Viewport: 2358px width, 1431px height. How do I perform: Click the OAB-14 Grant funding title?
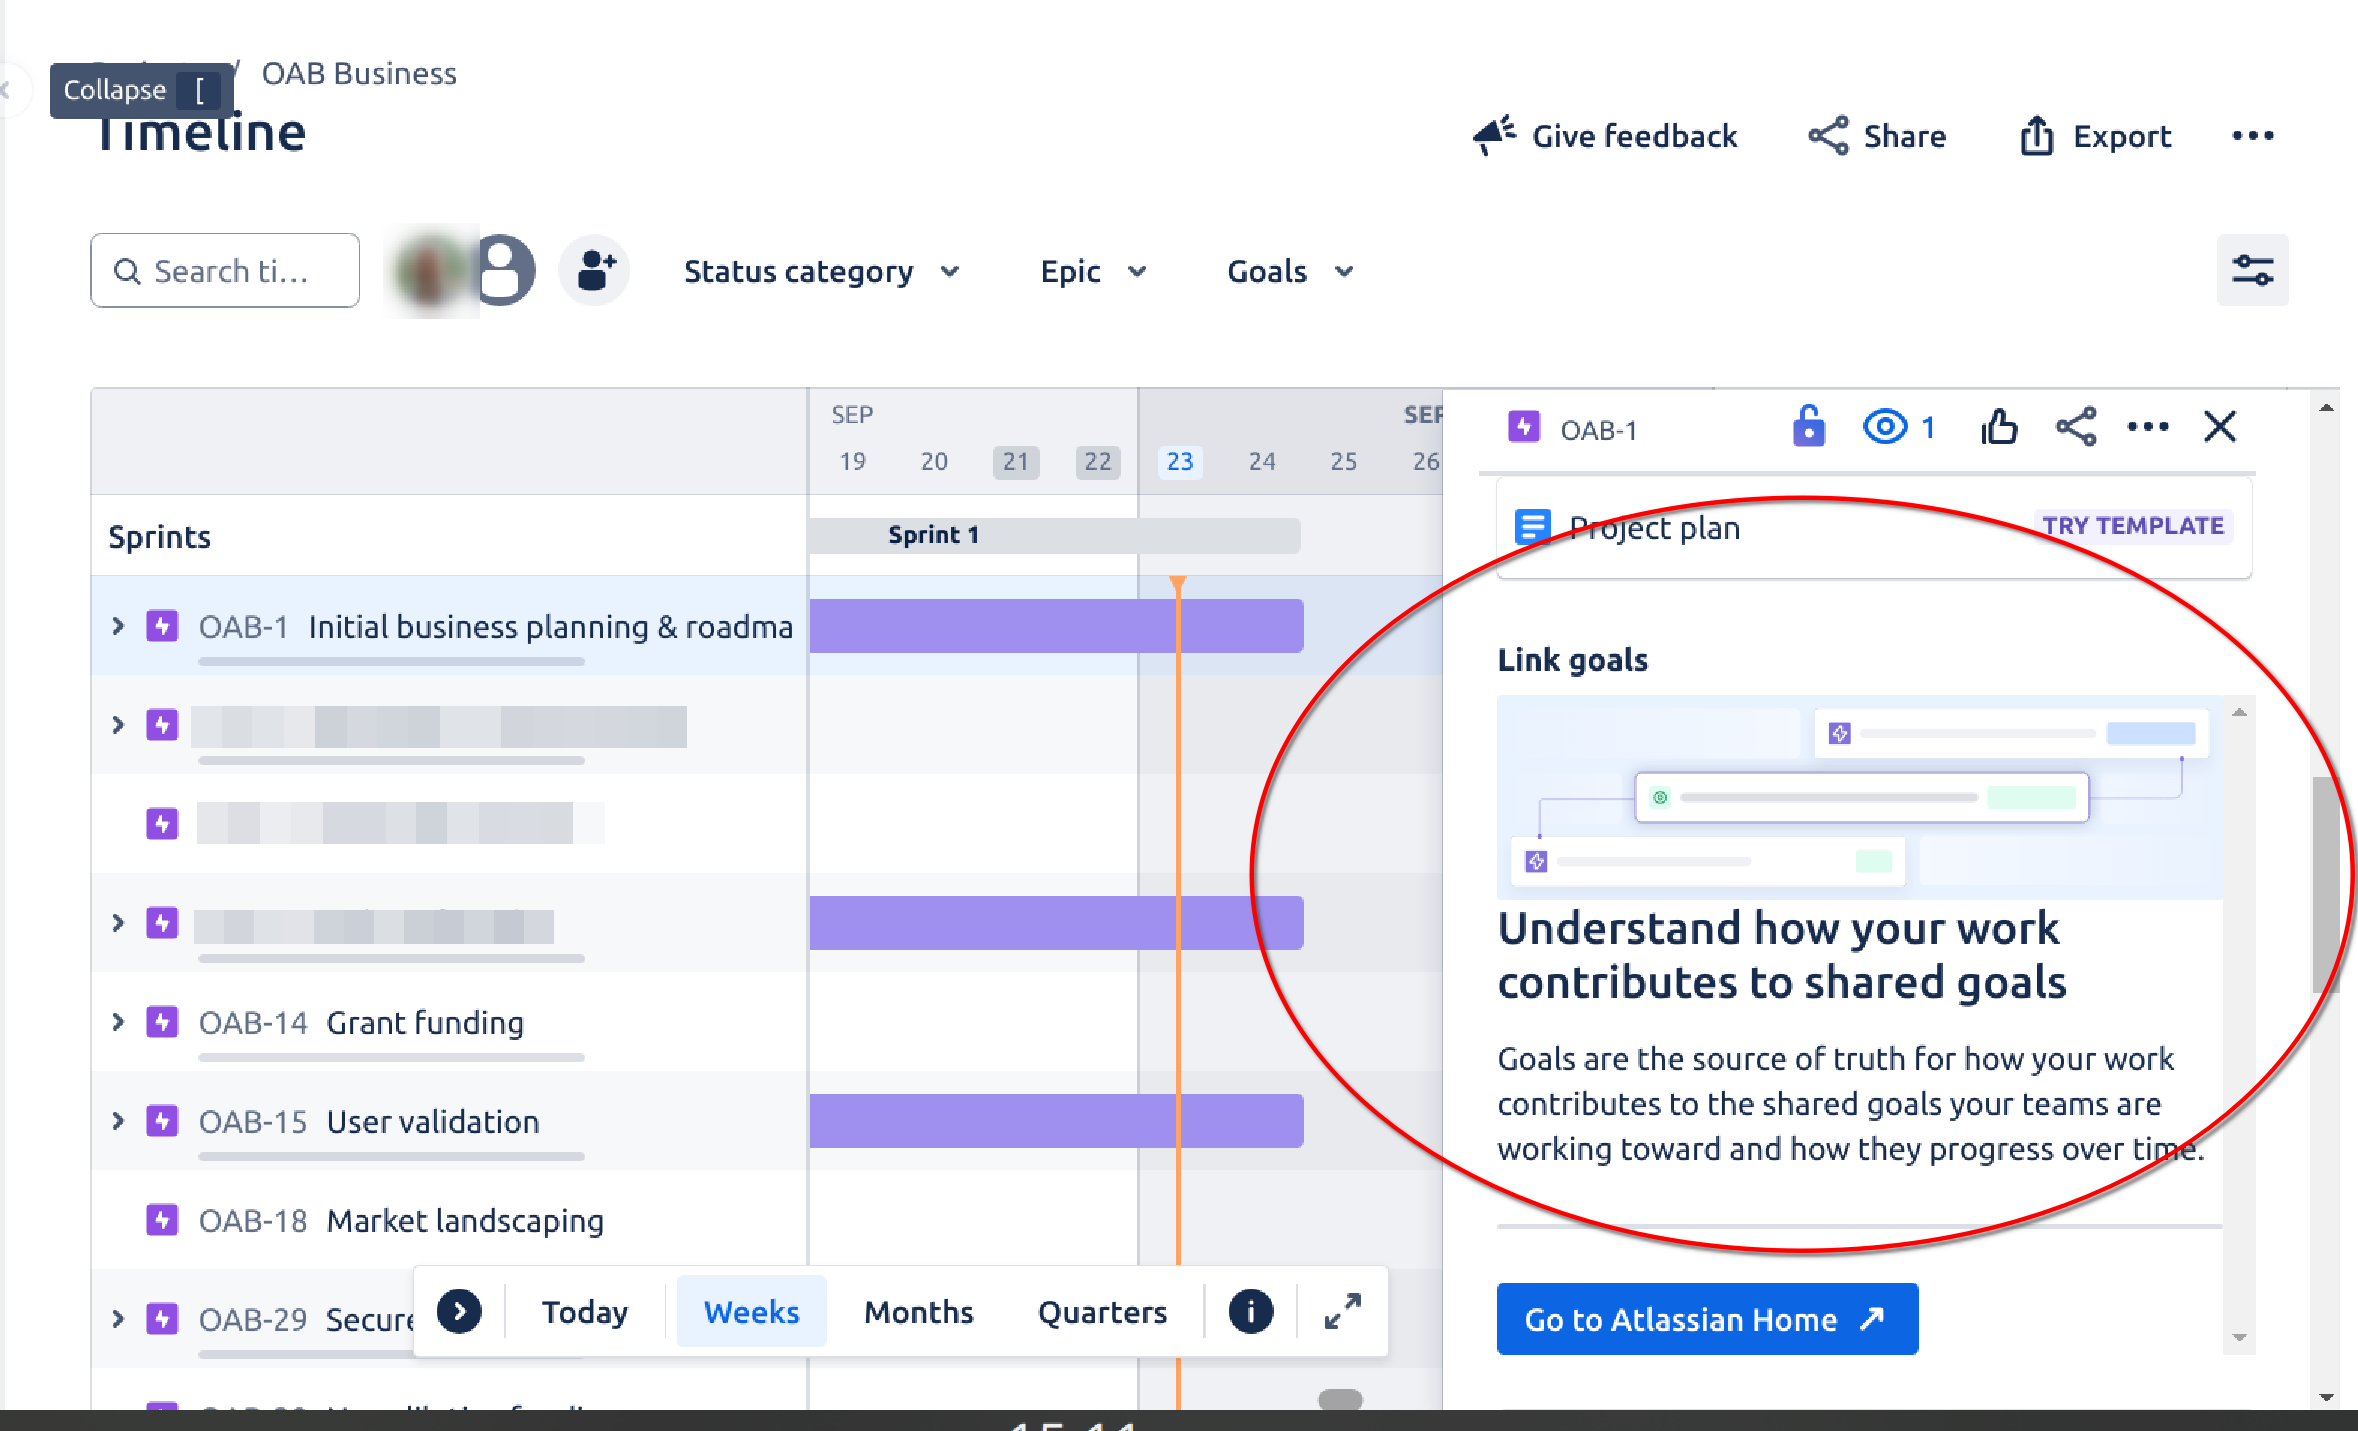click(425, 1022)
